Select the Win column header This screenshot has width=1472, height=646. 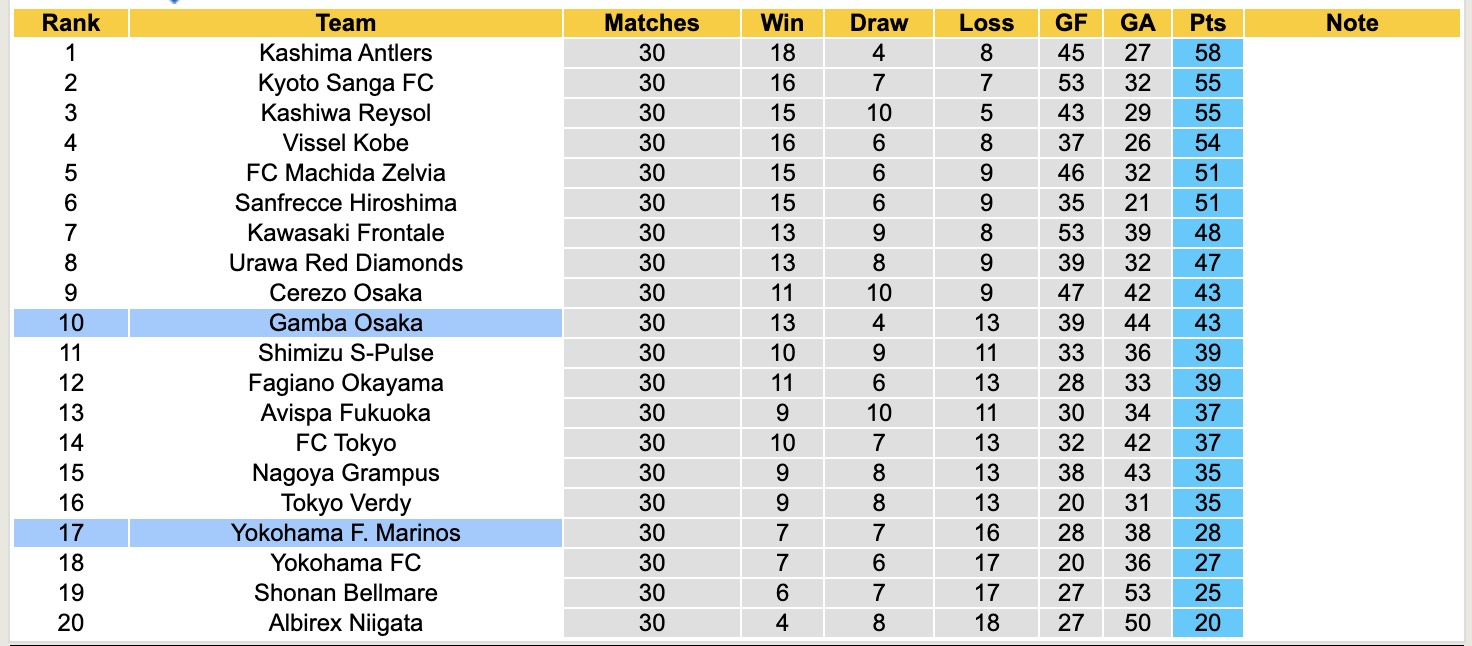(x=782, y=23)
